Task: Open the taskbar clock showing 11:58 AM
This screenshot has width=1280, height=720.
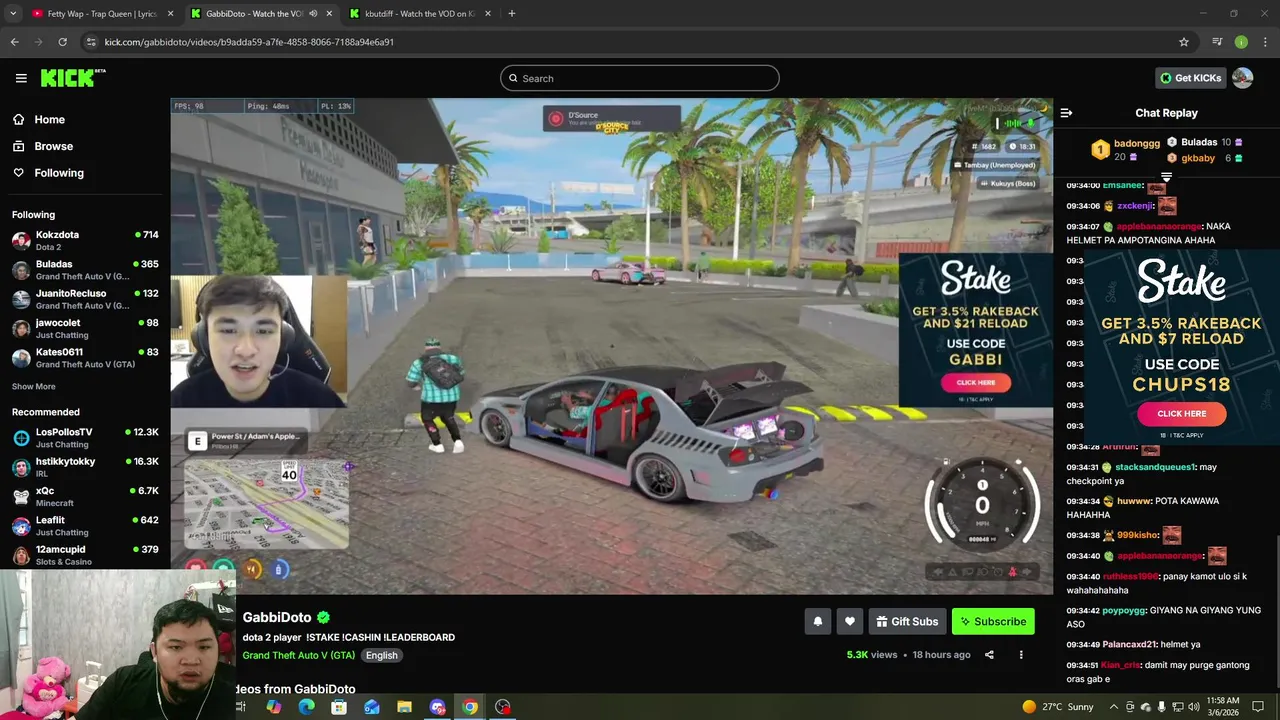Action: pos(1223,707)
